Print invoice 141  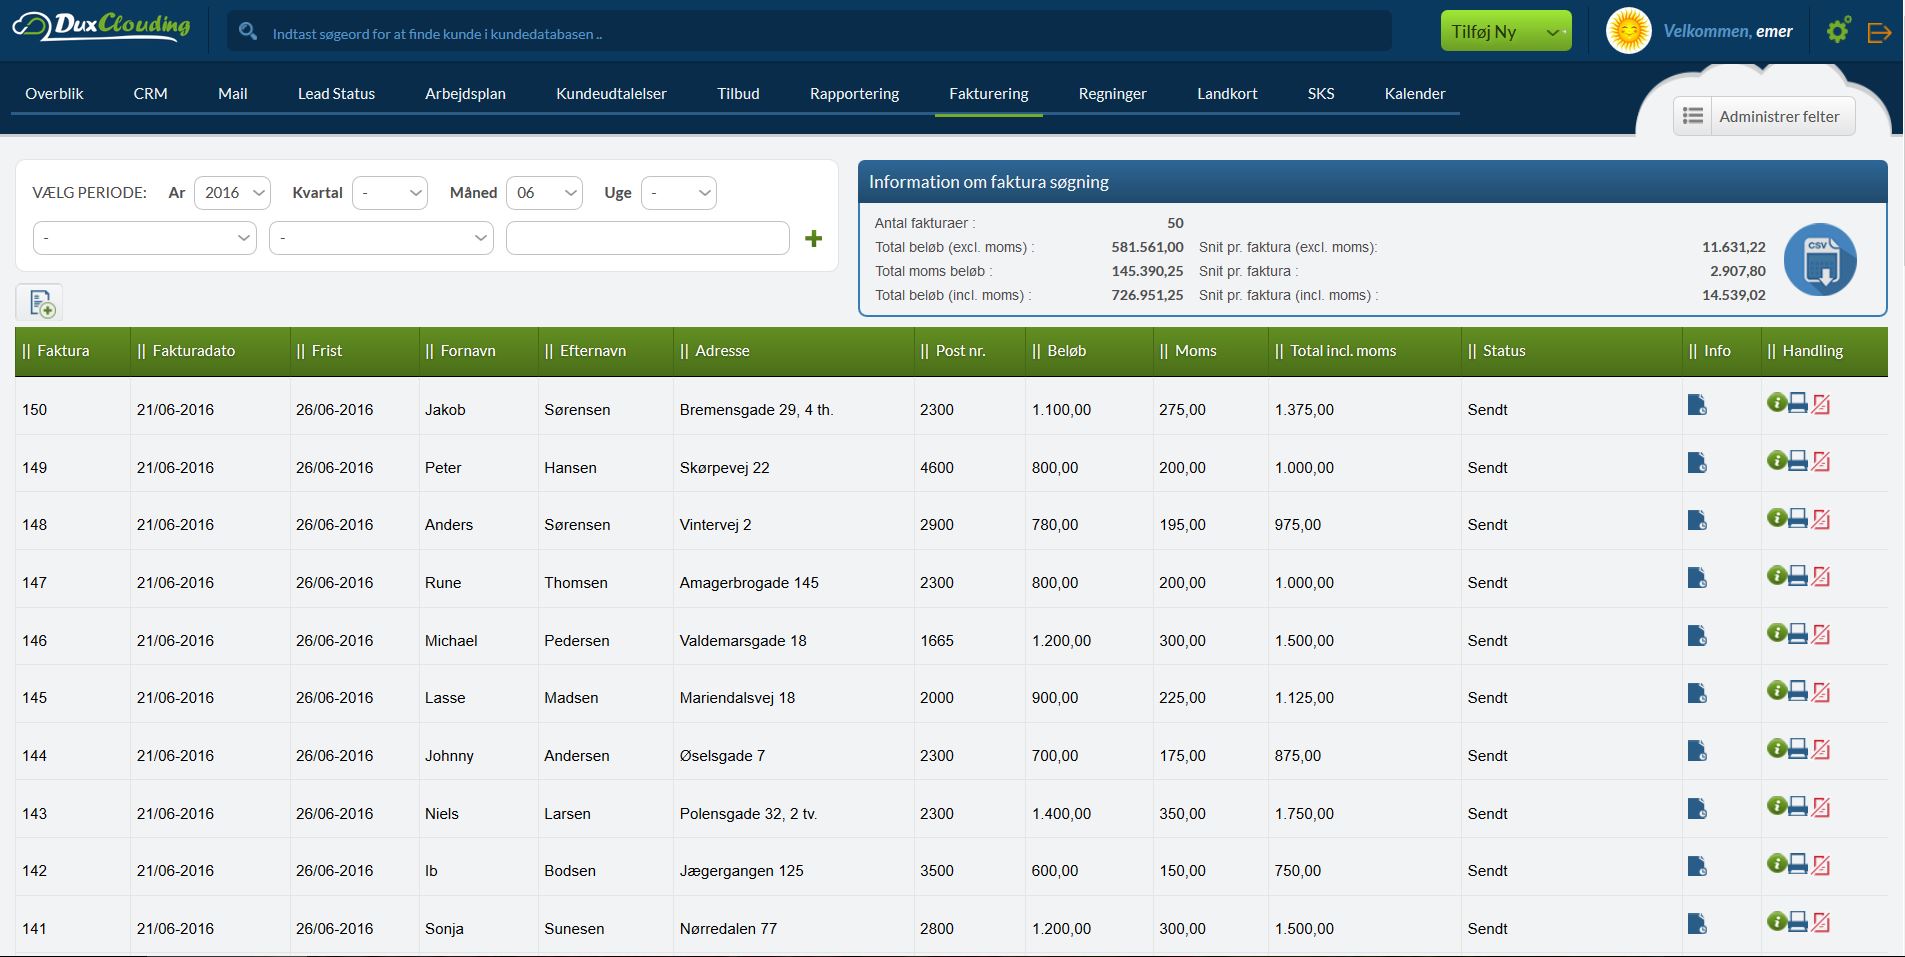pyautogui.click(x=1798, y=921)
